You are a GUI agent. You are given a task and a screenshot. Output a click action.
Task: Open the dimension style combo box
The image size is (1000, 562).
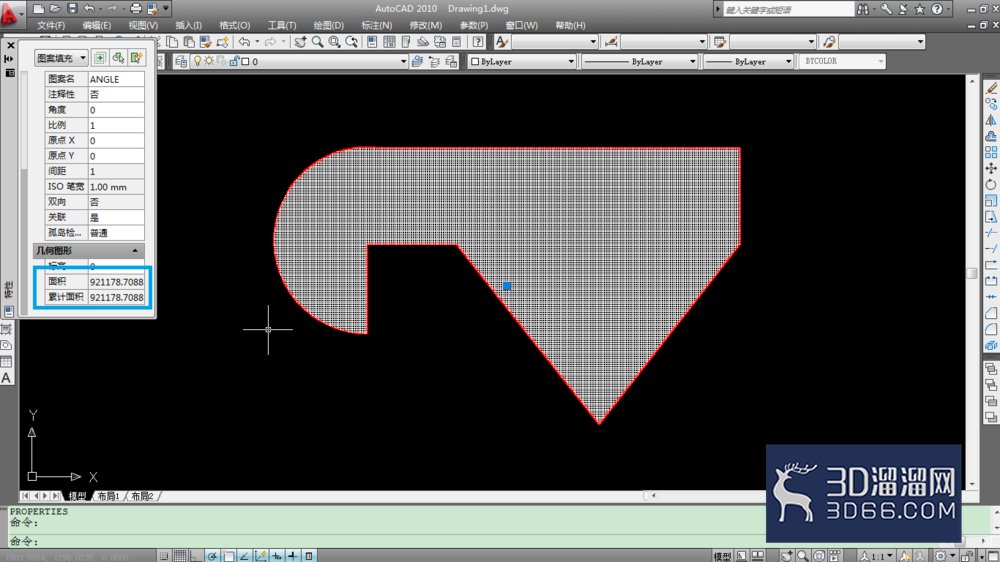coord(664,42)
